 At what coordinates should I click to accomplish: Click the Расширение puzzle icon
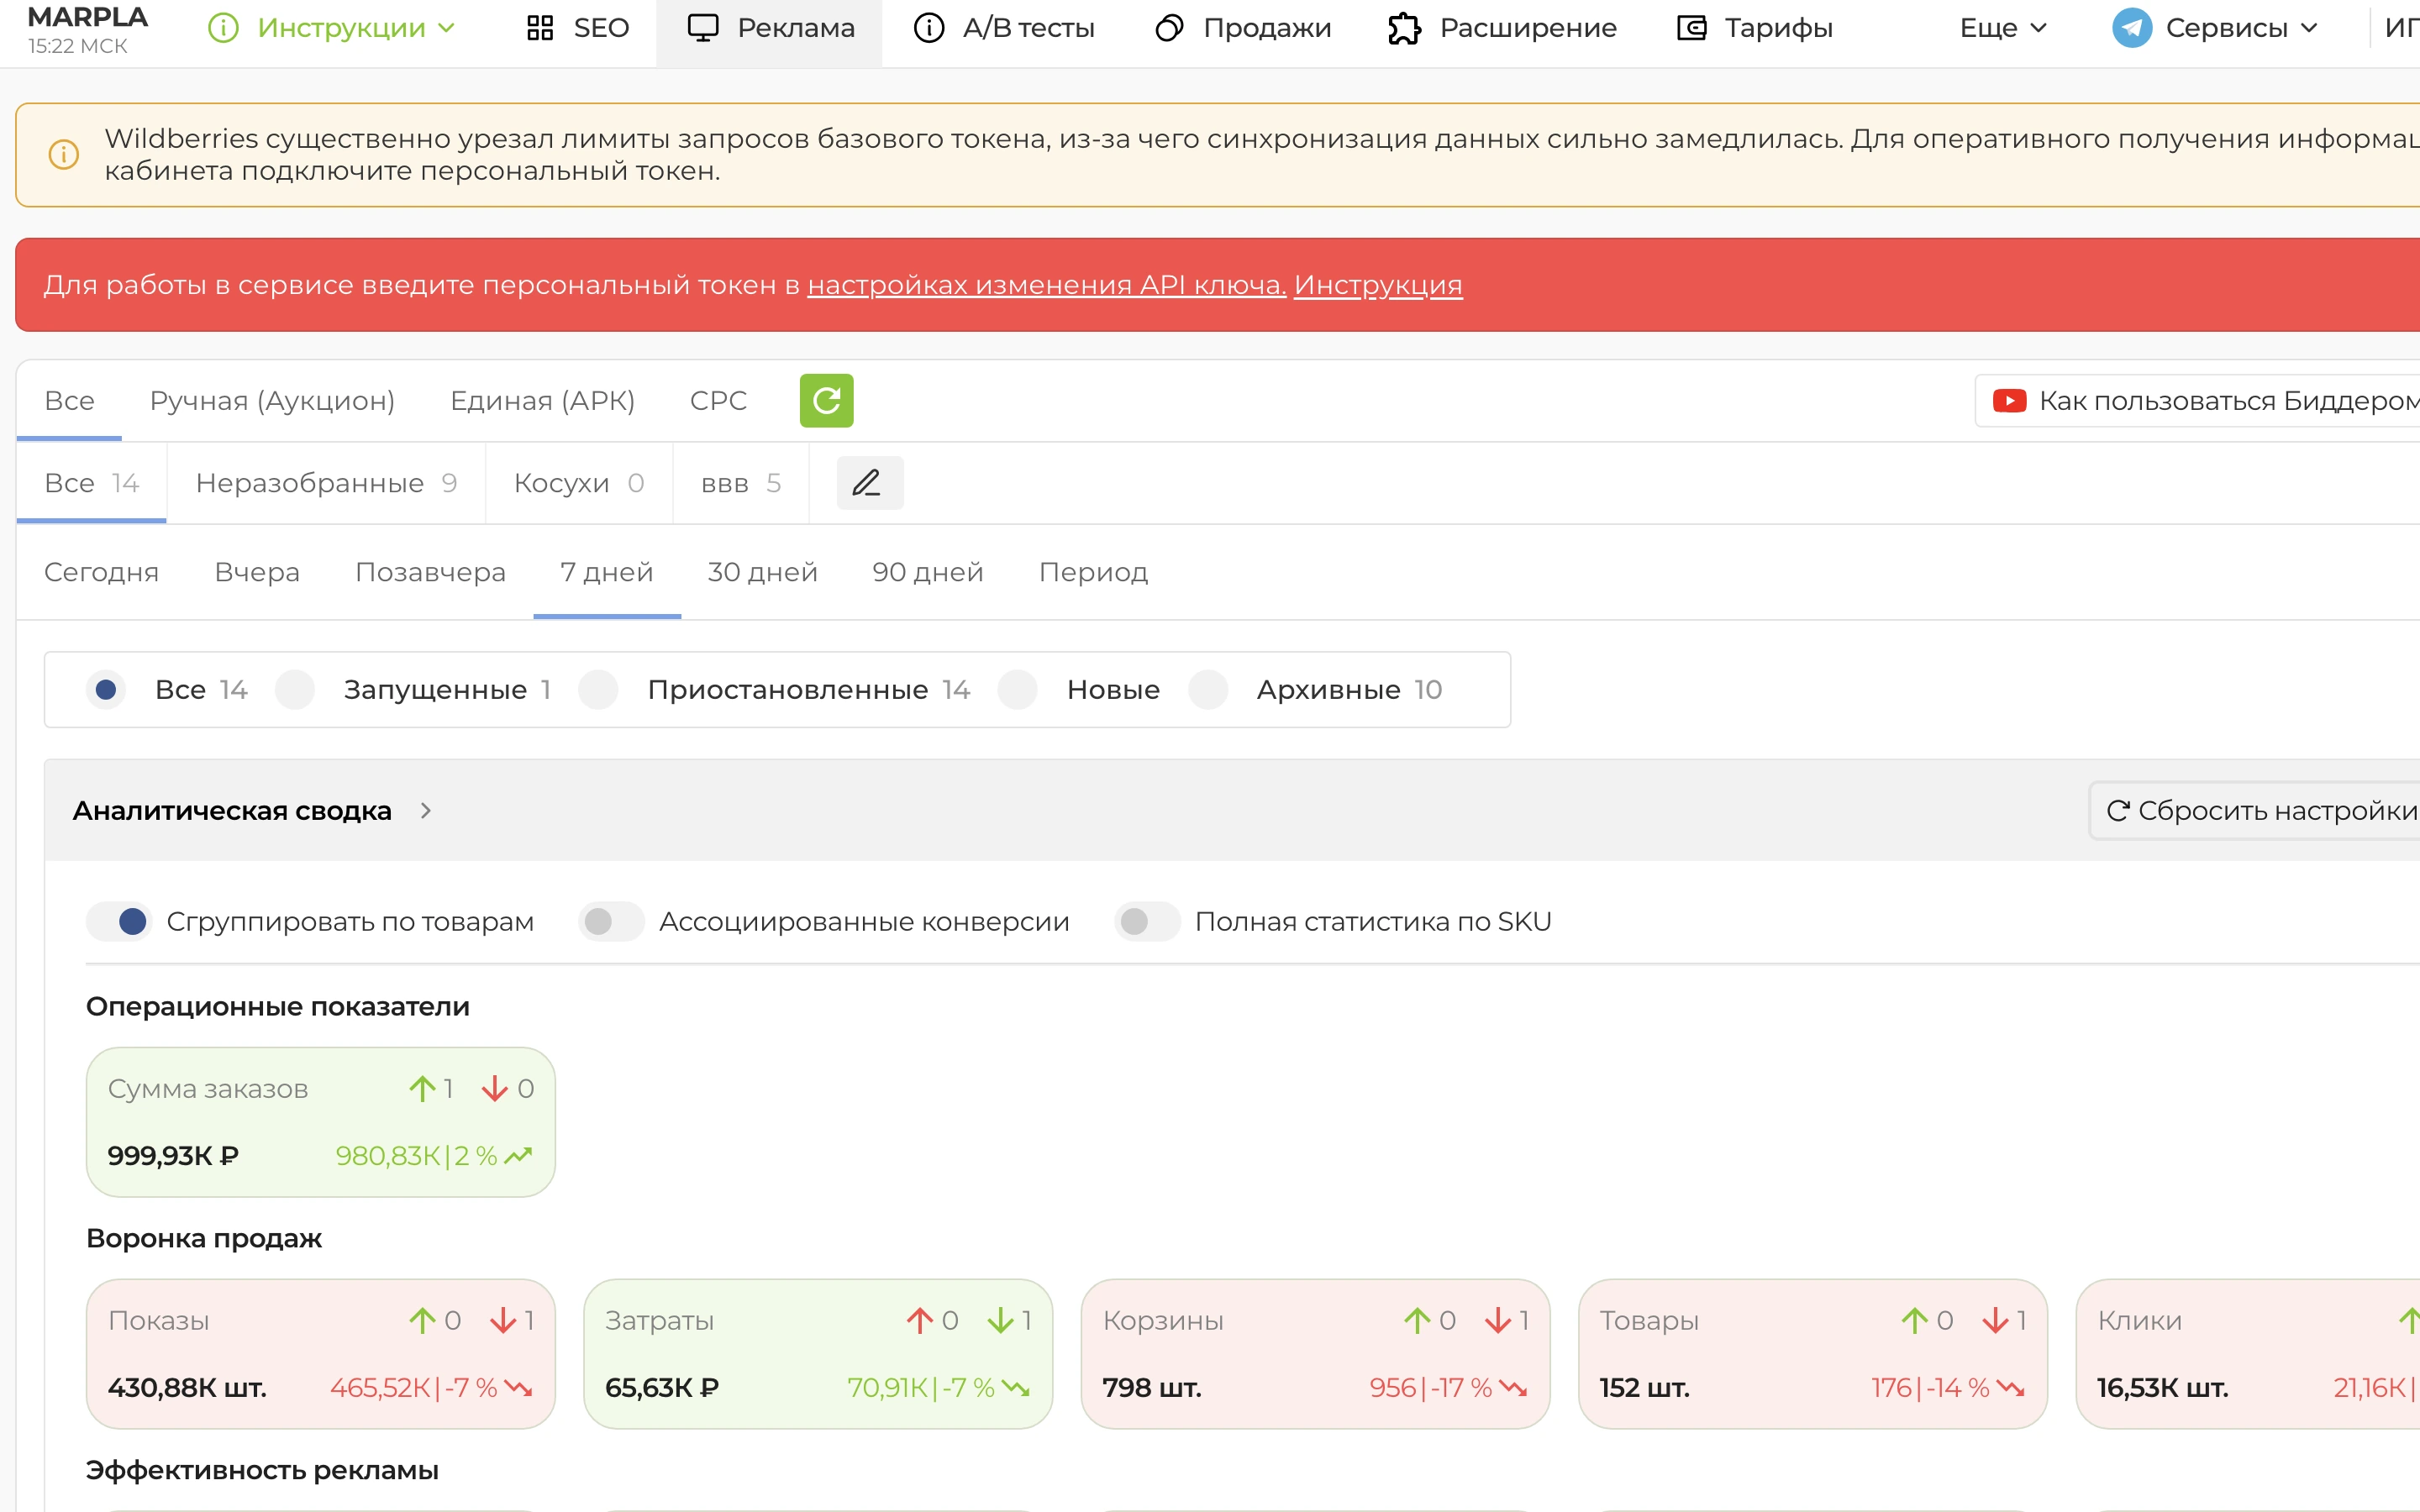point(1404,28)
